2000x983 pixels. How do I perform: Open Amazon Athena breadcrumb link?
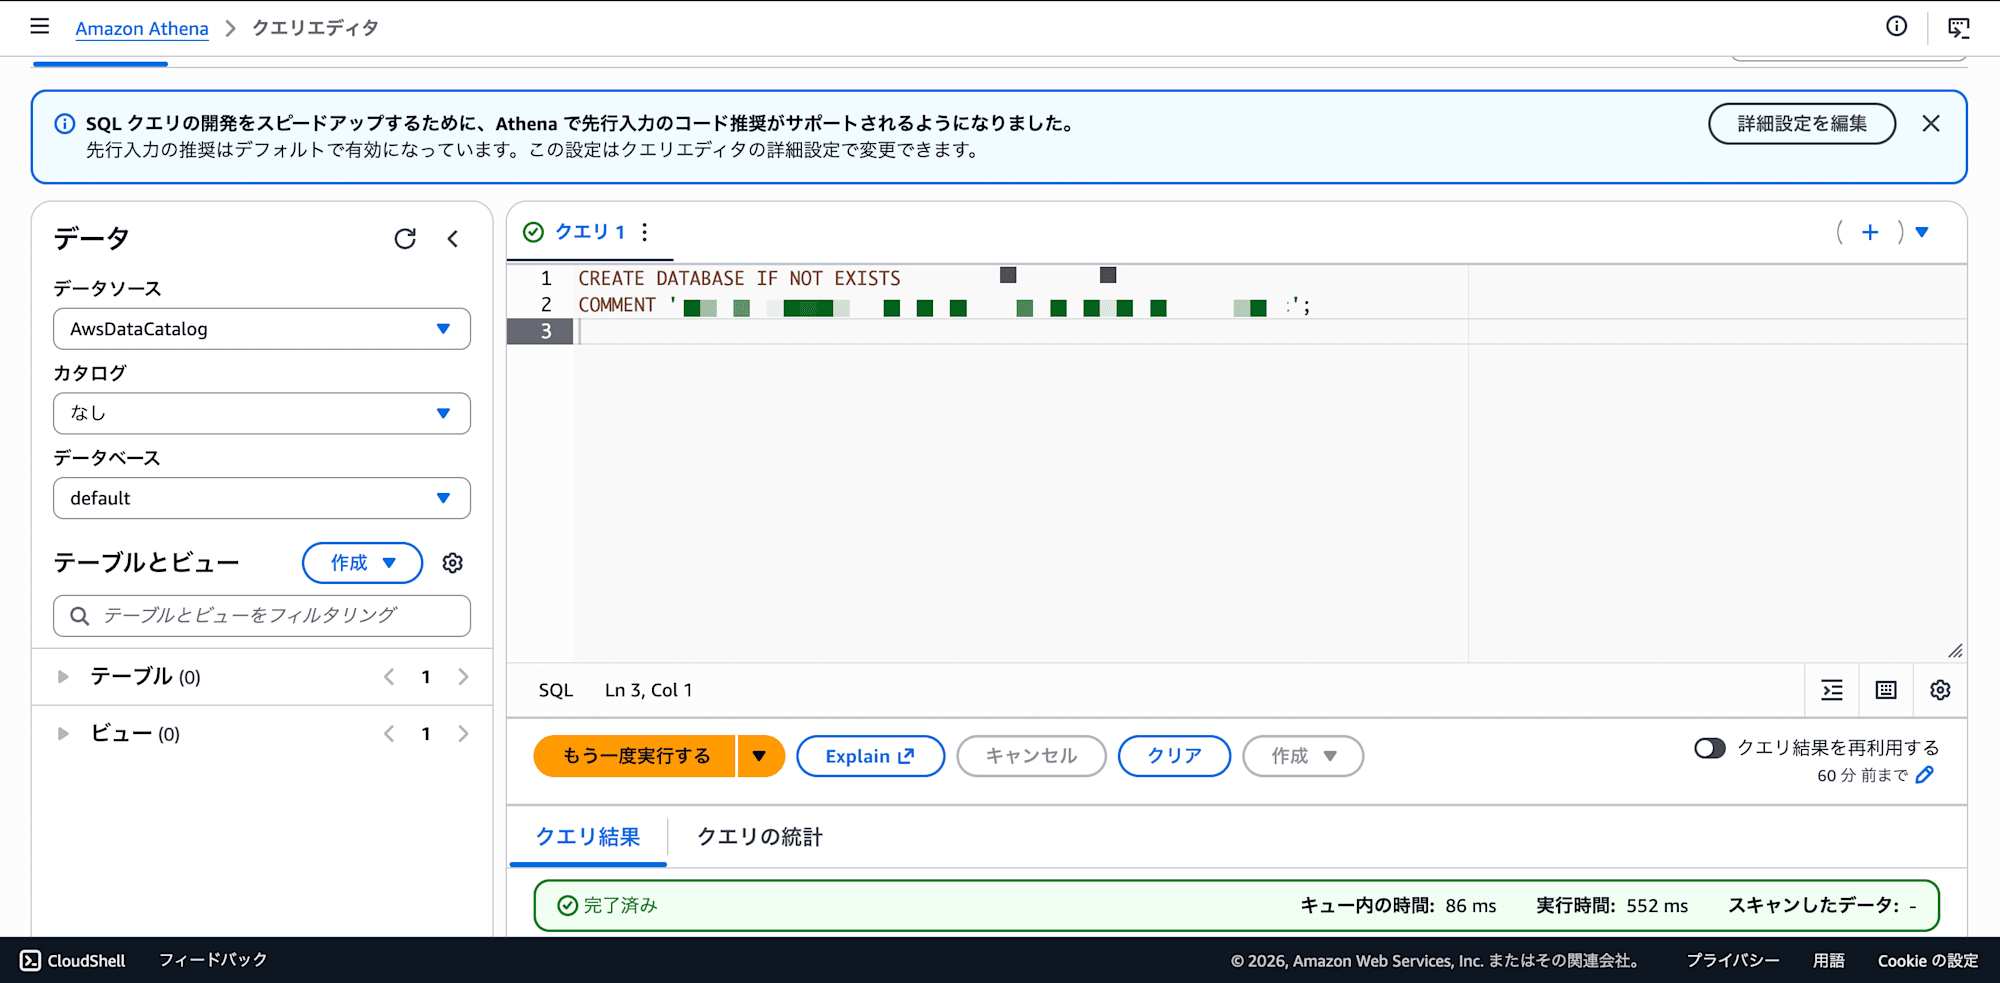click(x=142, y=28)
